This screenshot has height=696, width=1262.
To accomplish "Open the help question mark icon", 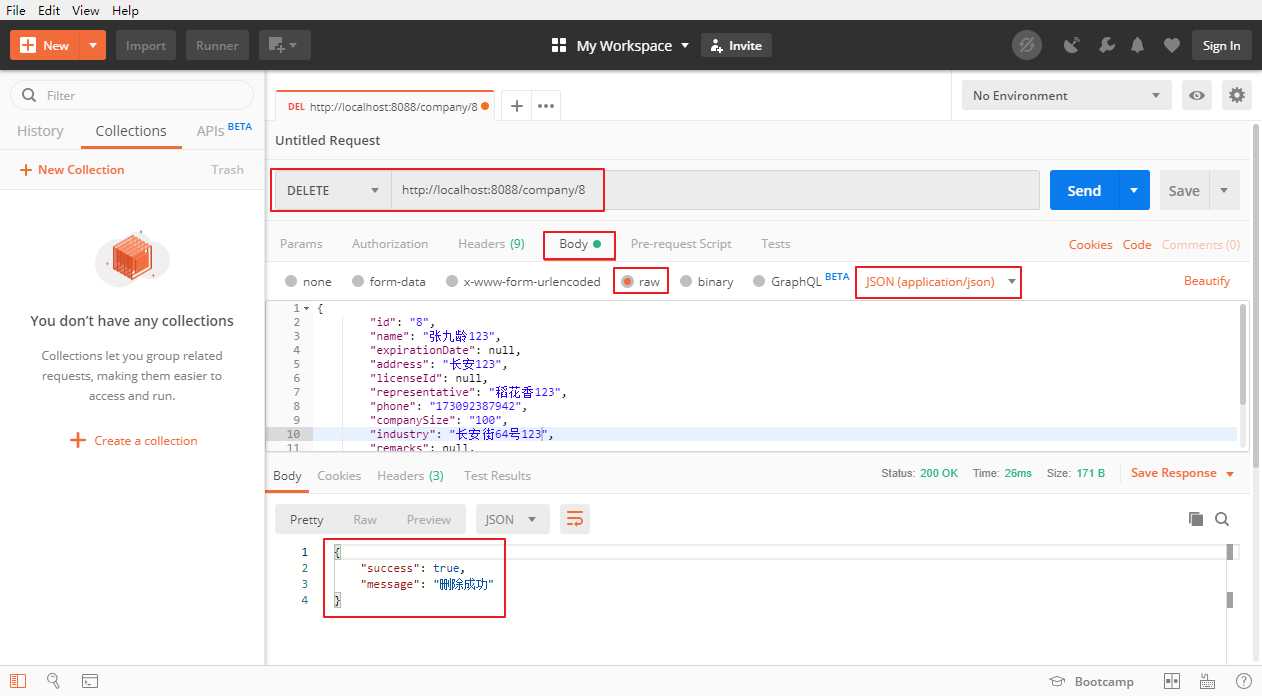I will click(x=1243, y=681).
